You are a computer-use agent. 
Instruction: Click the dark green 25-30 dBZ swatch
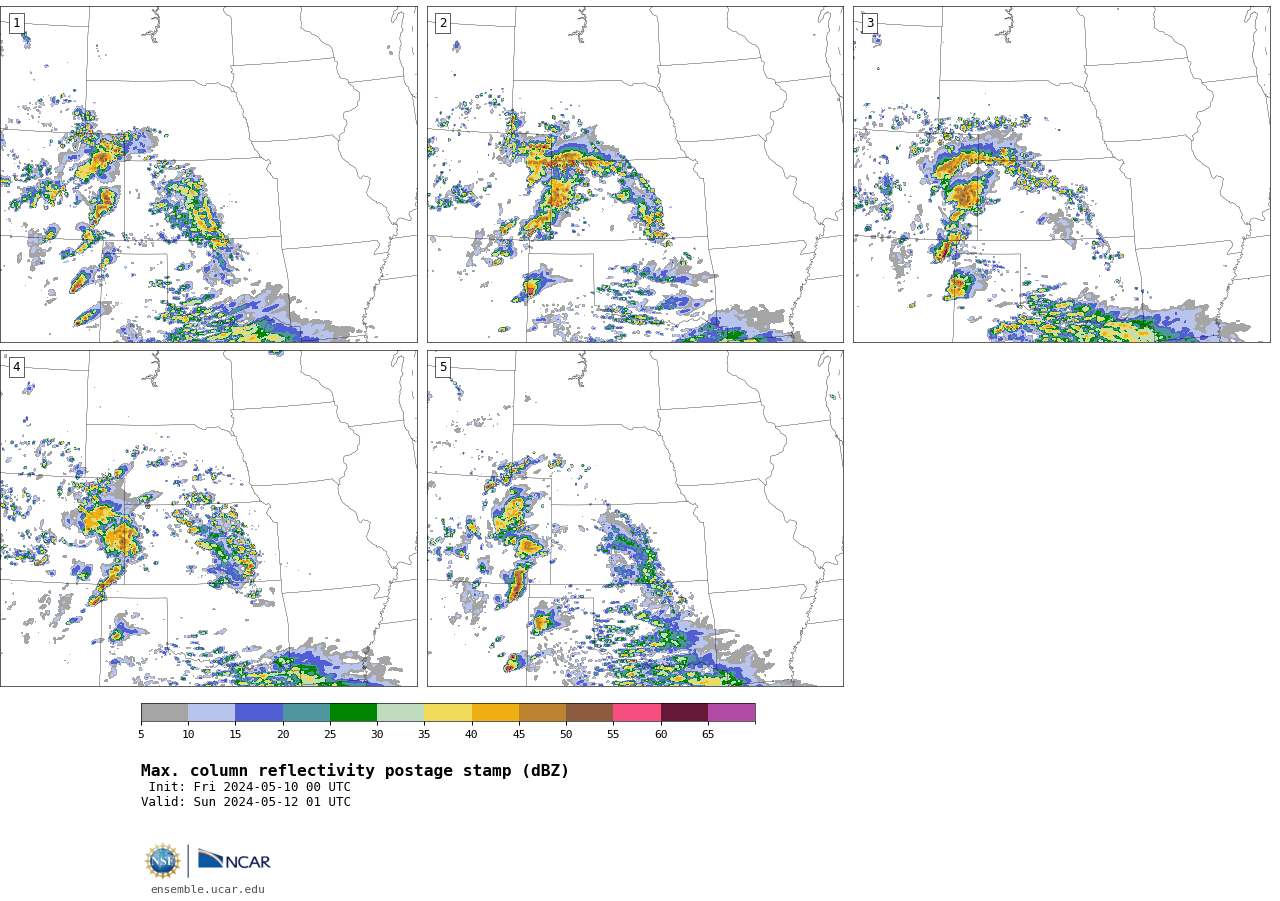click(x=353, y=712)
